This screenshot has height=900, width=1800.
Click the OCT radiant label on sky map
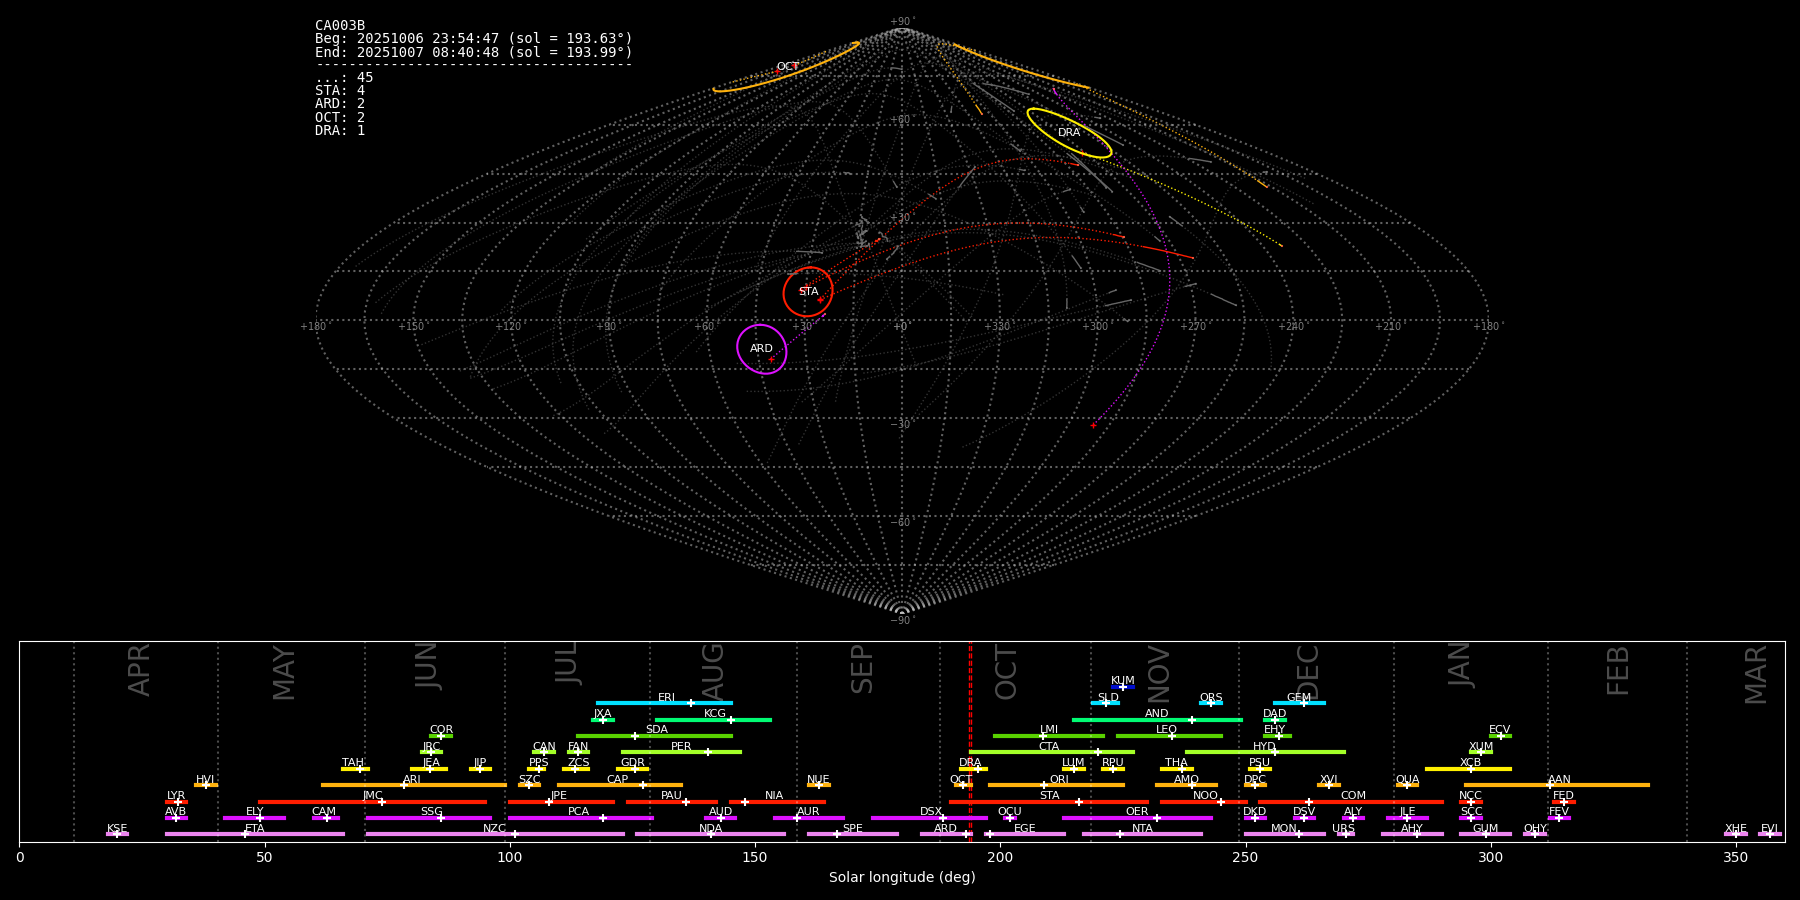[787, 67]
